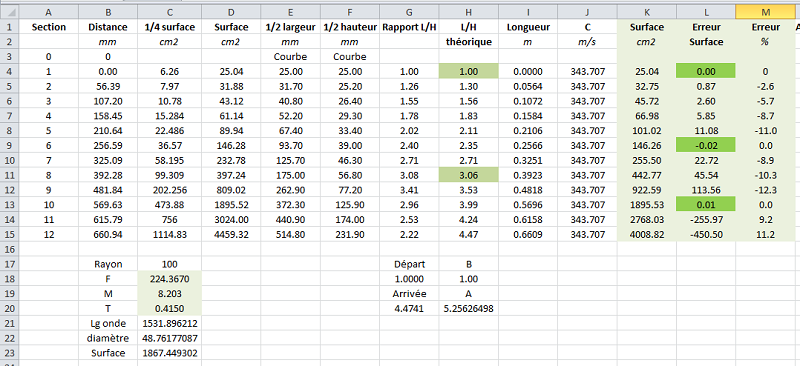Select the Lg onde value 1531.896212
The width and height of the screenshot is (800, 366).
(x=169, y=323)
